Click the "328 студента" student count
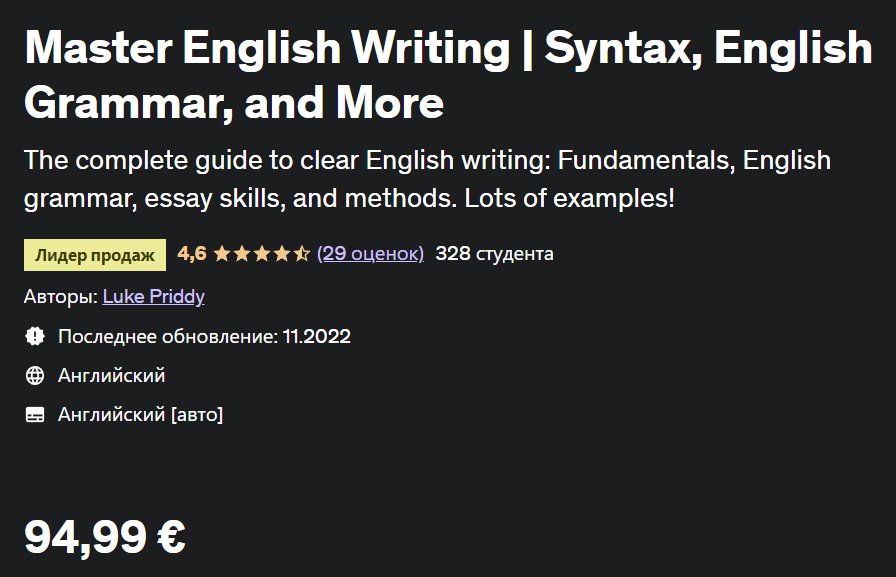The width and height of the screenshot is (896, 577). (x=494, y=254)
